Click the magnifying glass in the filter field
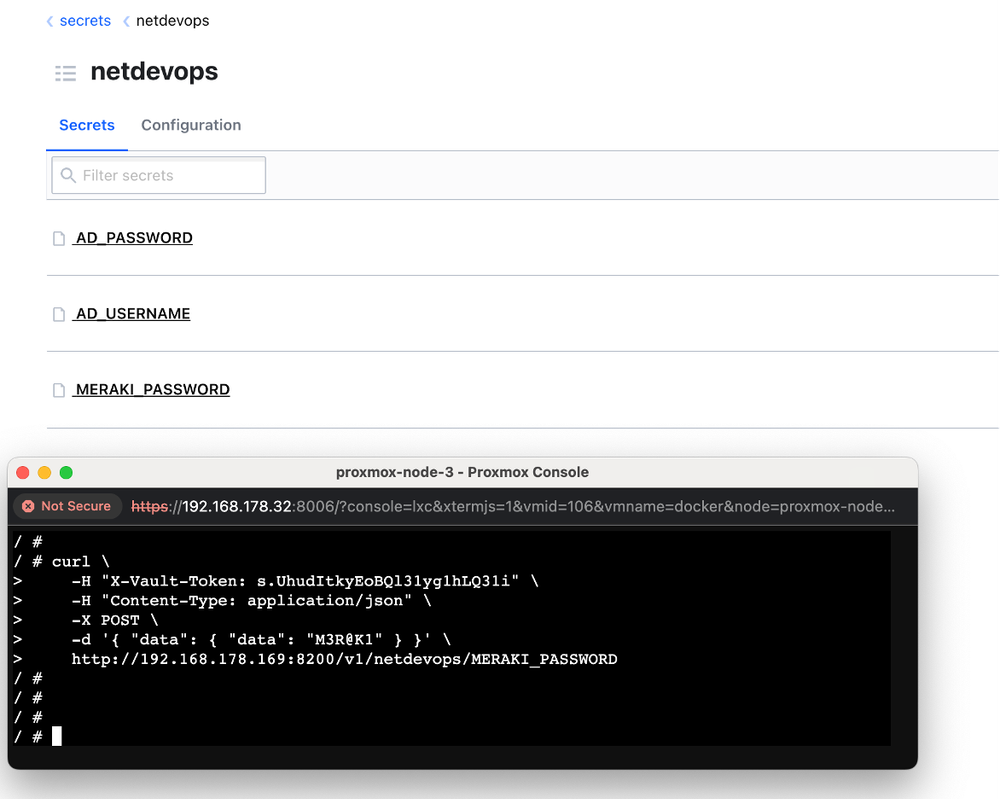 [x=67, y=175]
